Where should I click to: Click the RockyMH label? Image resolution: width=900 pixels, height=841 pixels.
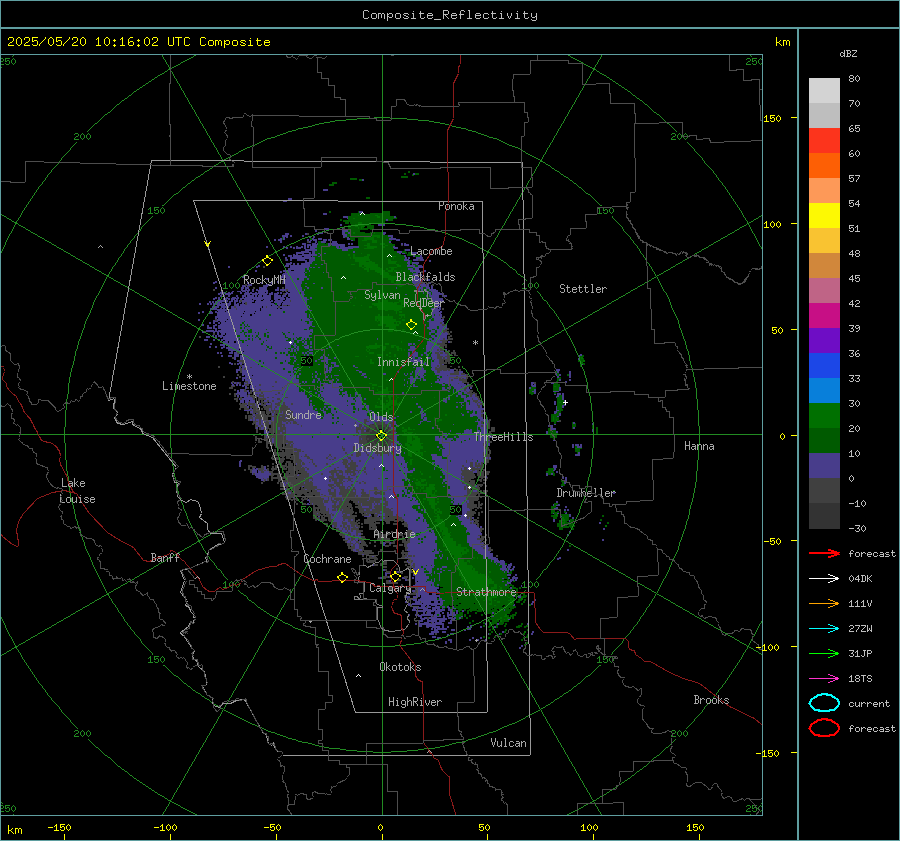tap(264, 280)
